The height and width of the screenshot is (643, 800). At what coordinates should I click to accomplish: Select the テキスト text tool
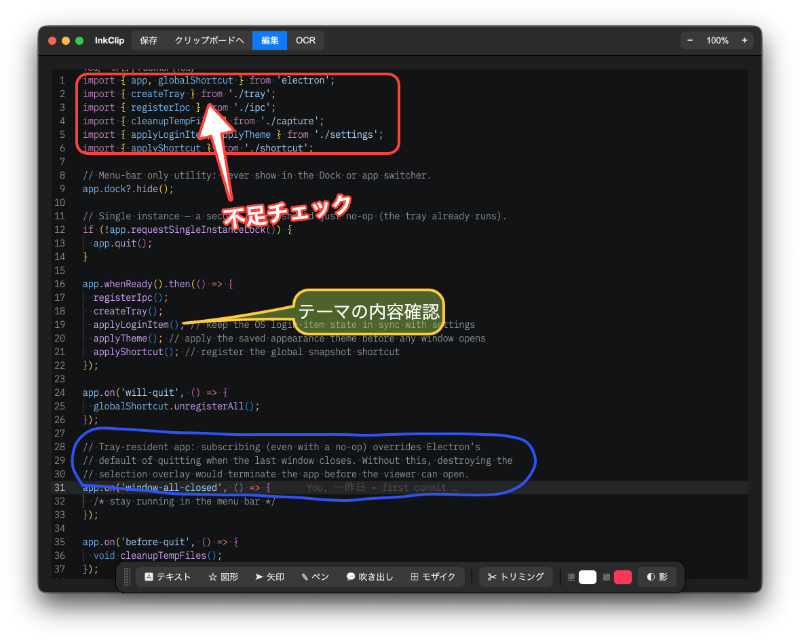point(167,577)
